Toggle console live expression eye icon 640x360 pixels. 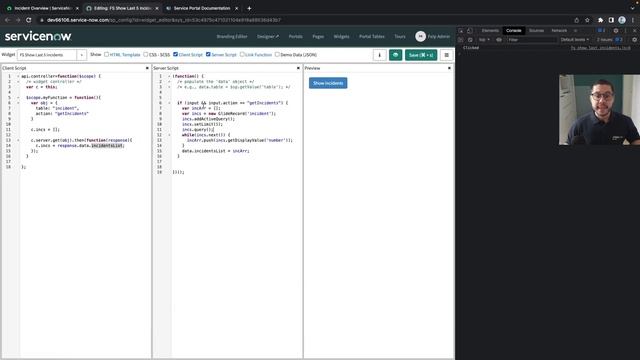[x=499, y=40]
